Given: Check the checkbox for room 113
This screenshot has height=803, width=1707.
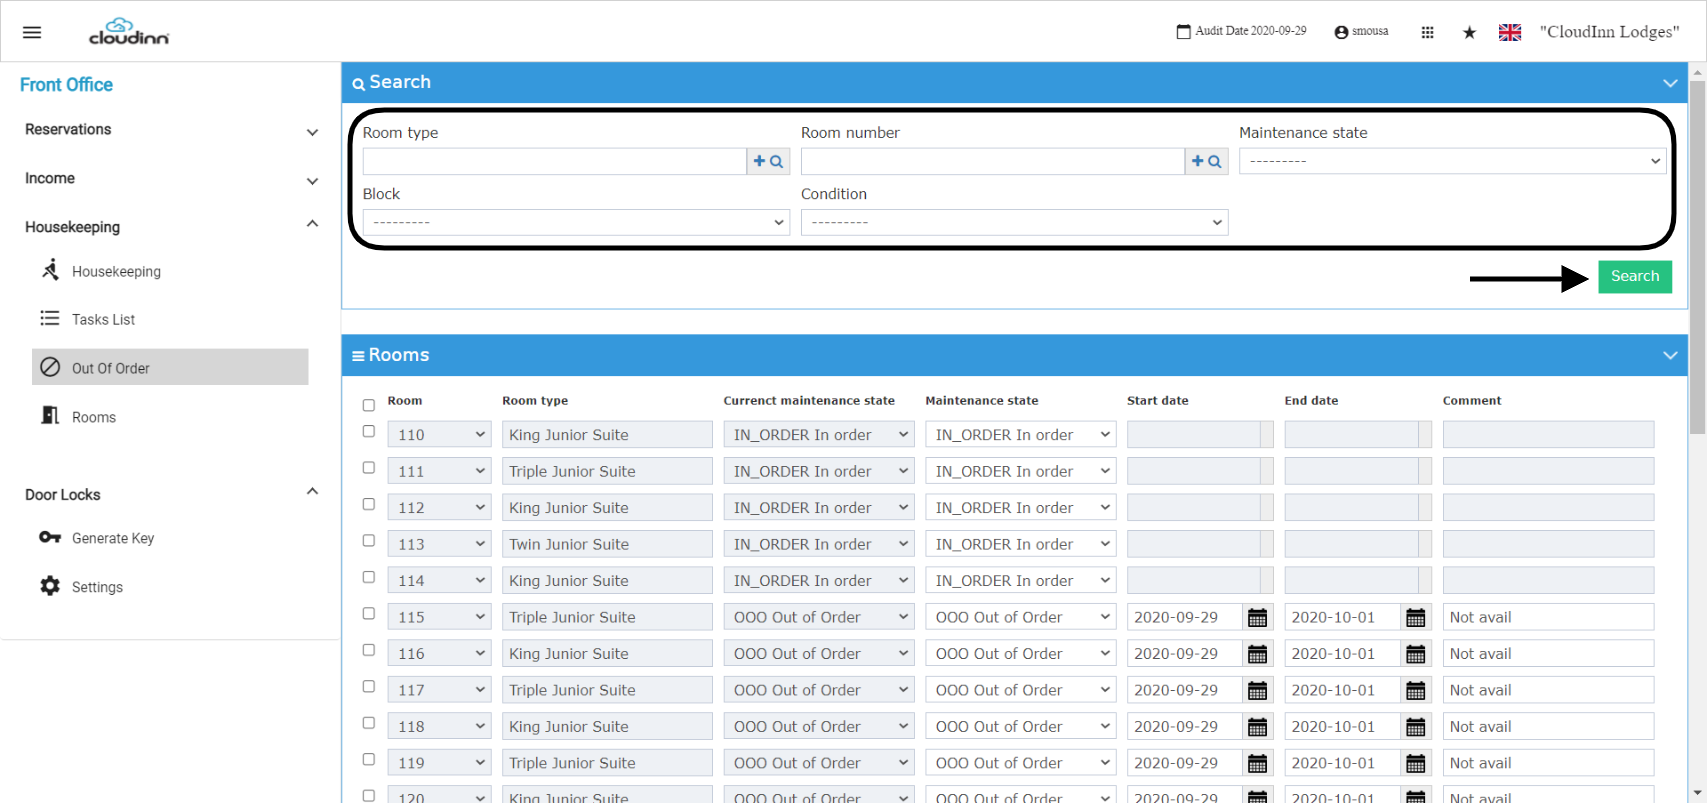Looking at the screenshot, I should click(x=369, y=541).
